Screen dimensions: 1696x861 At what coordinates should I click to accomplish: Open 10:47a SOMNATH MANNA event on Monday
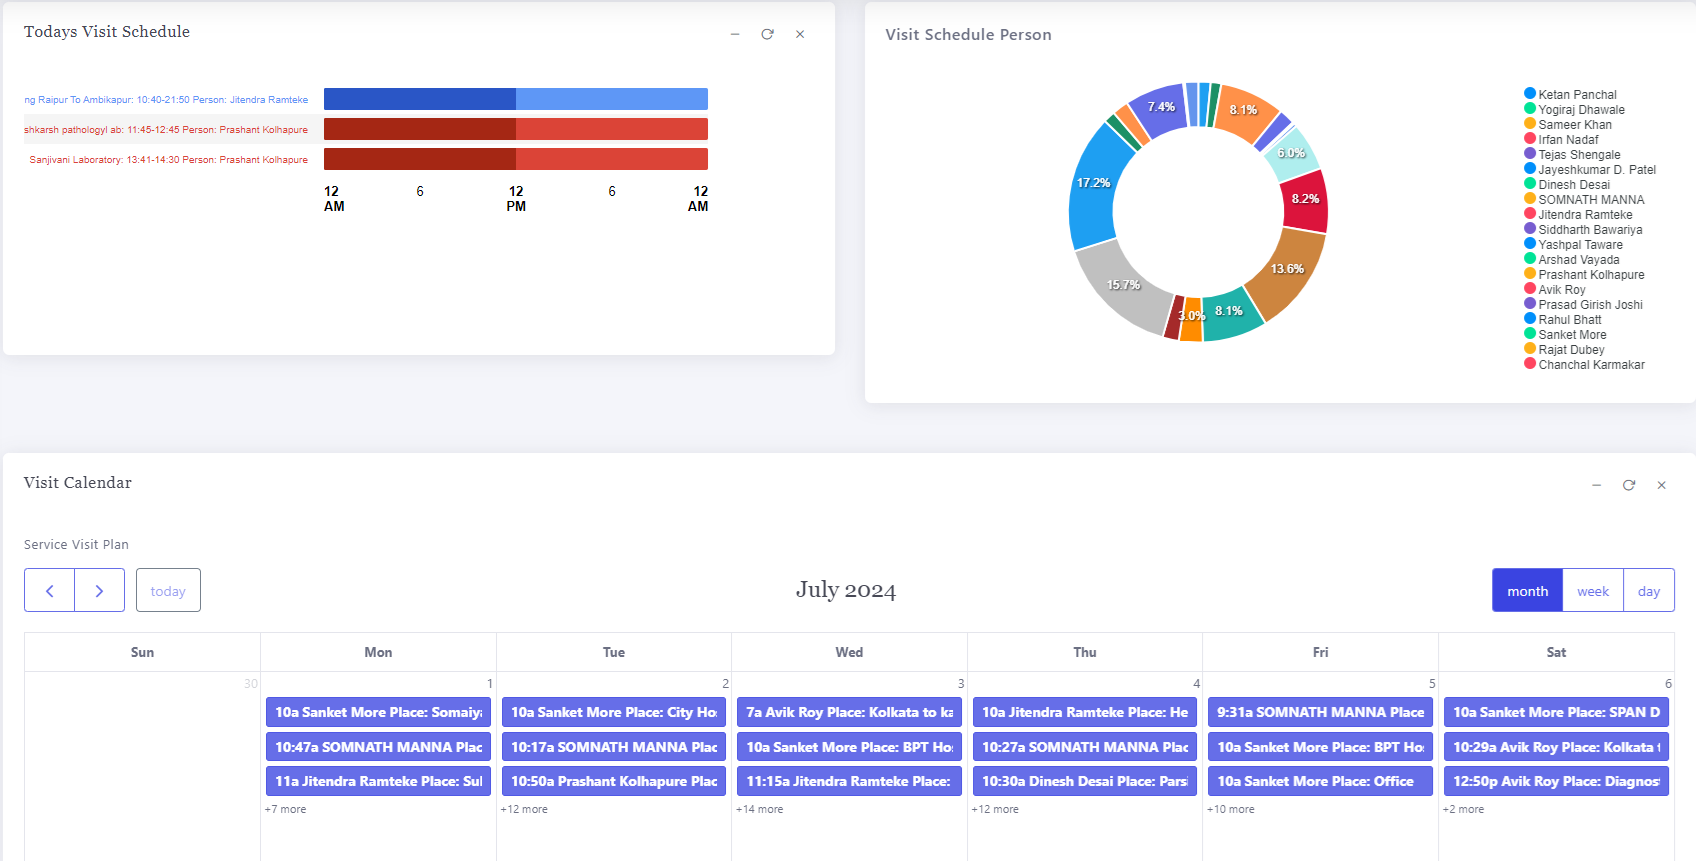tap(378, 747)
